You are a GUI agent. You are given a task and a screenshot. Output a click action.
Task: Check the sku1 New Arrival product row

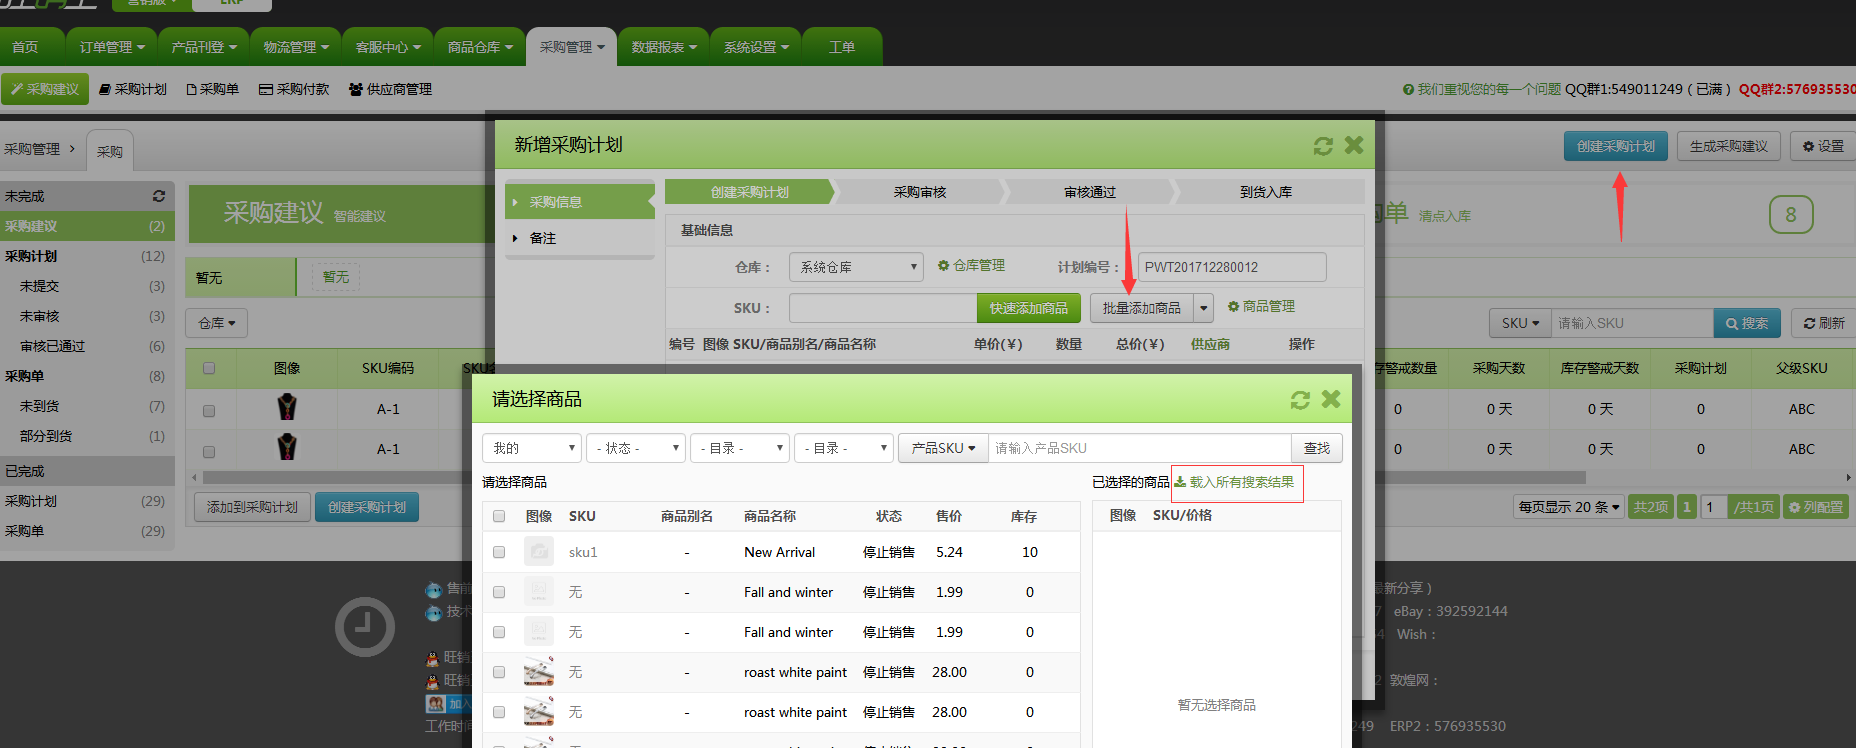tap(499, 552)
